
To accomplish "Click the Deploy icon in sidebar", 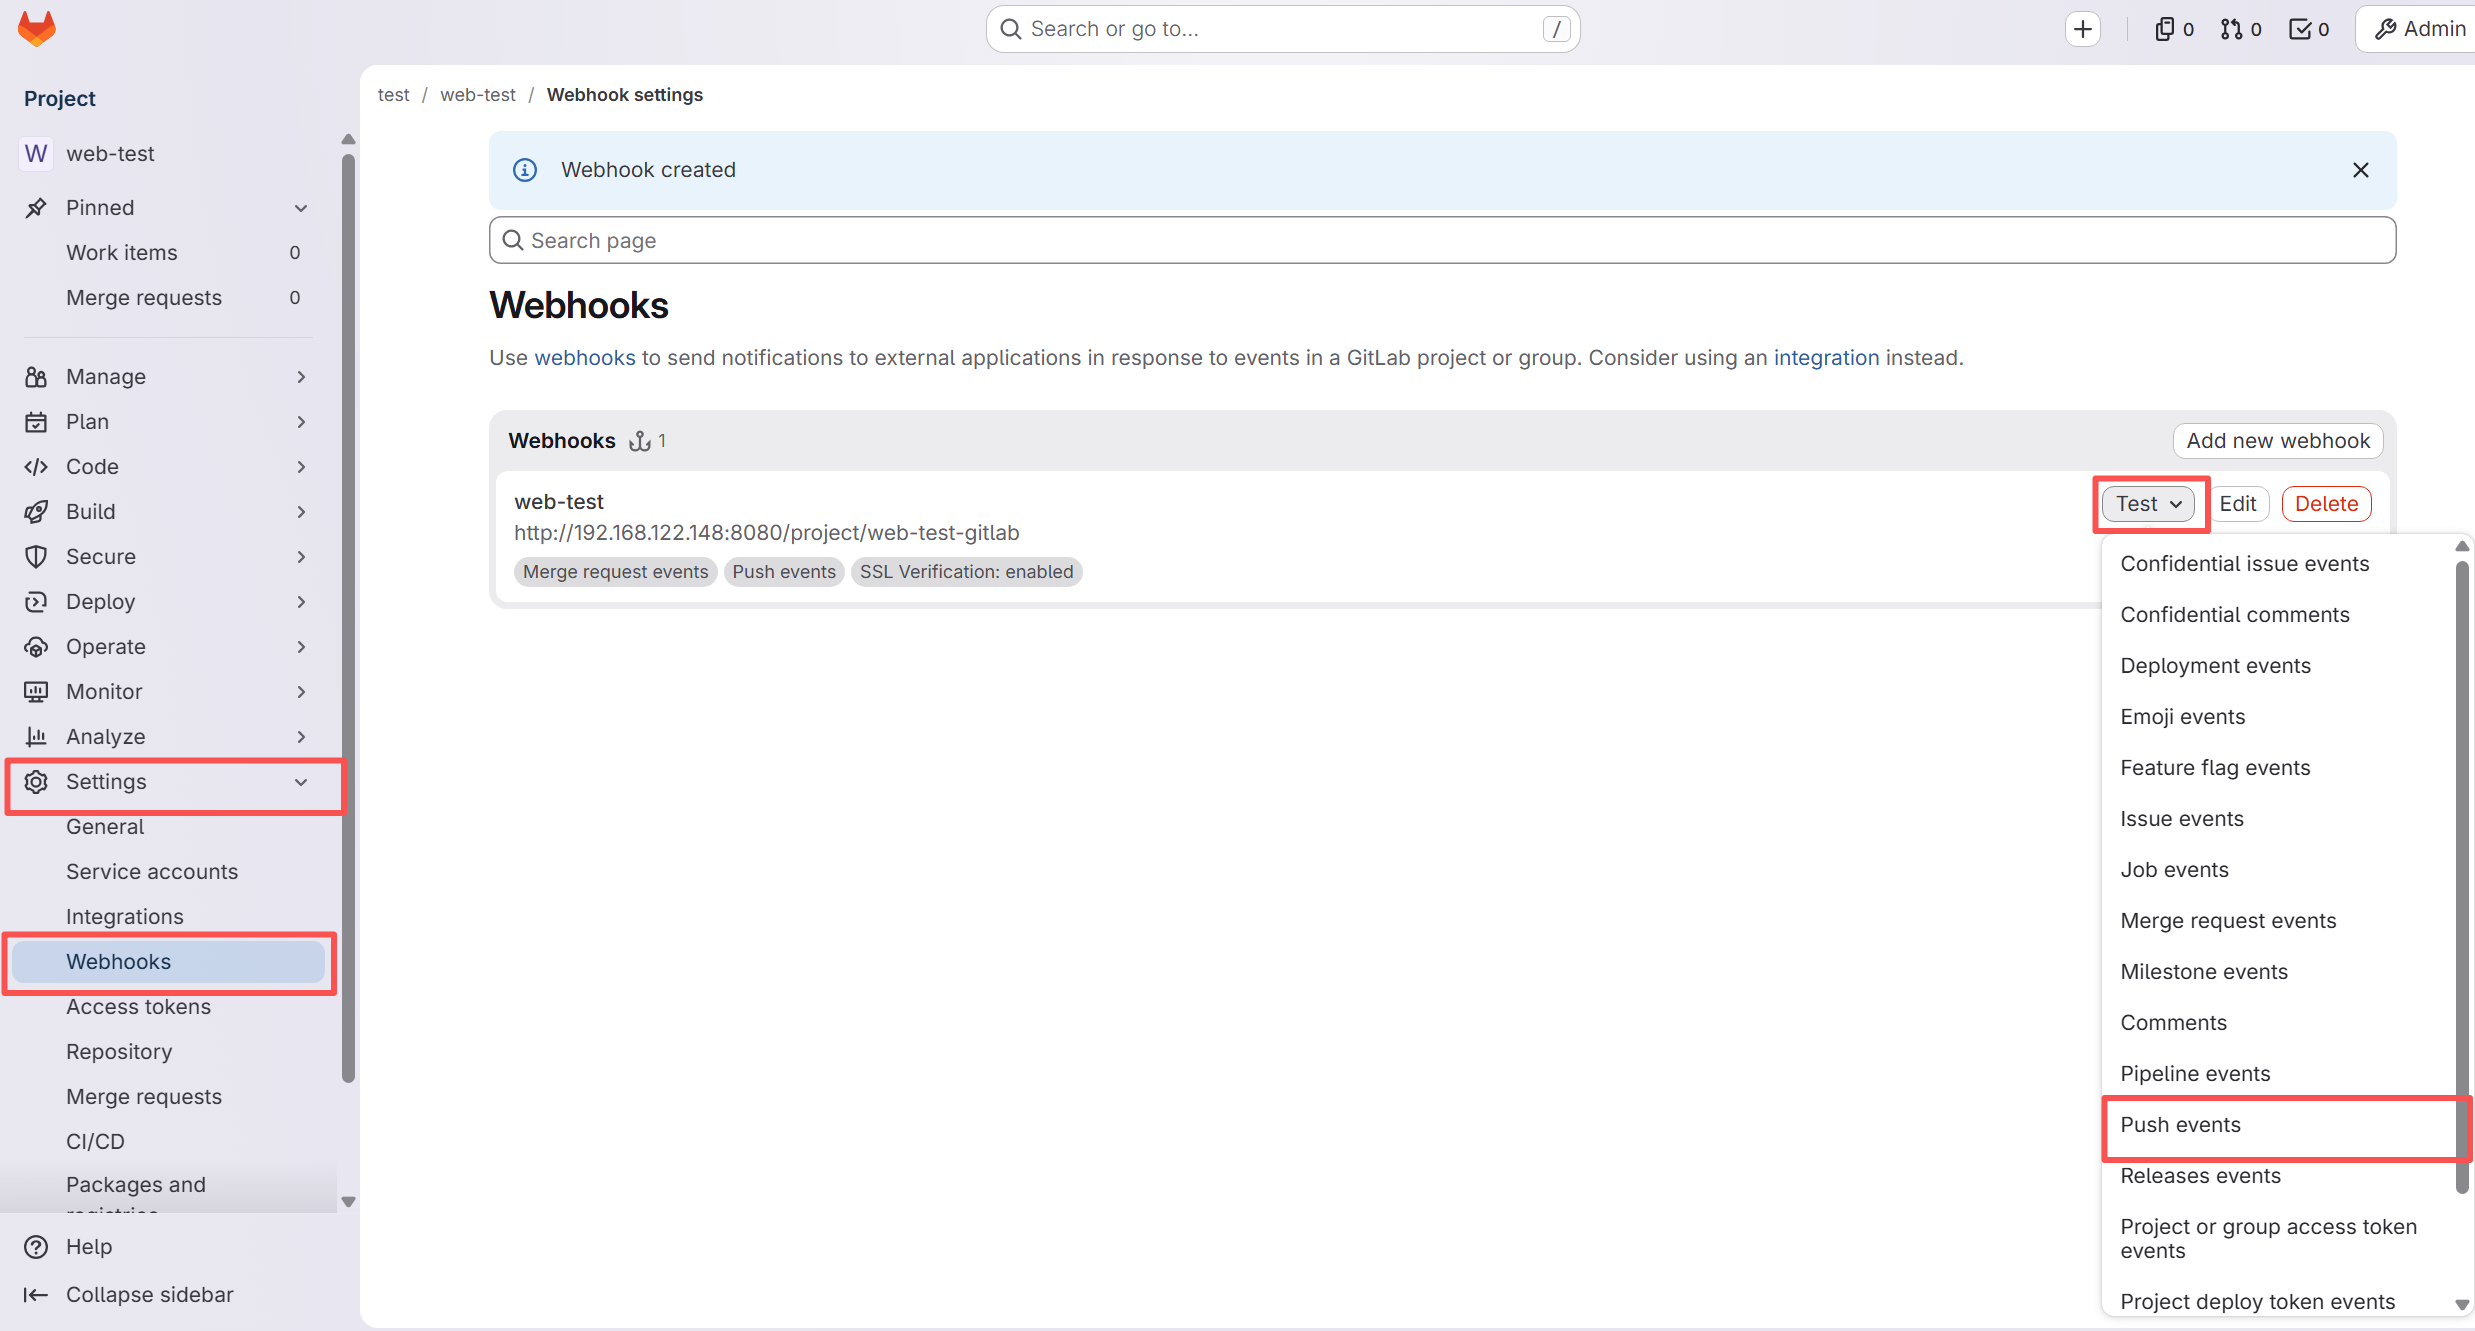I will pos(36,602).
